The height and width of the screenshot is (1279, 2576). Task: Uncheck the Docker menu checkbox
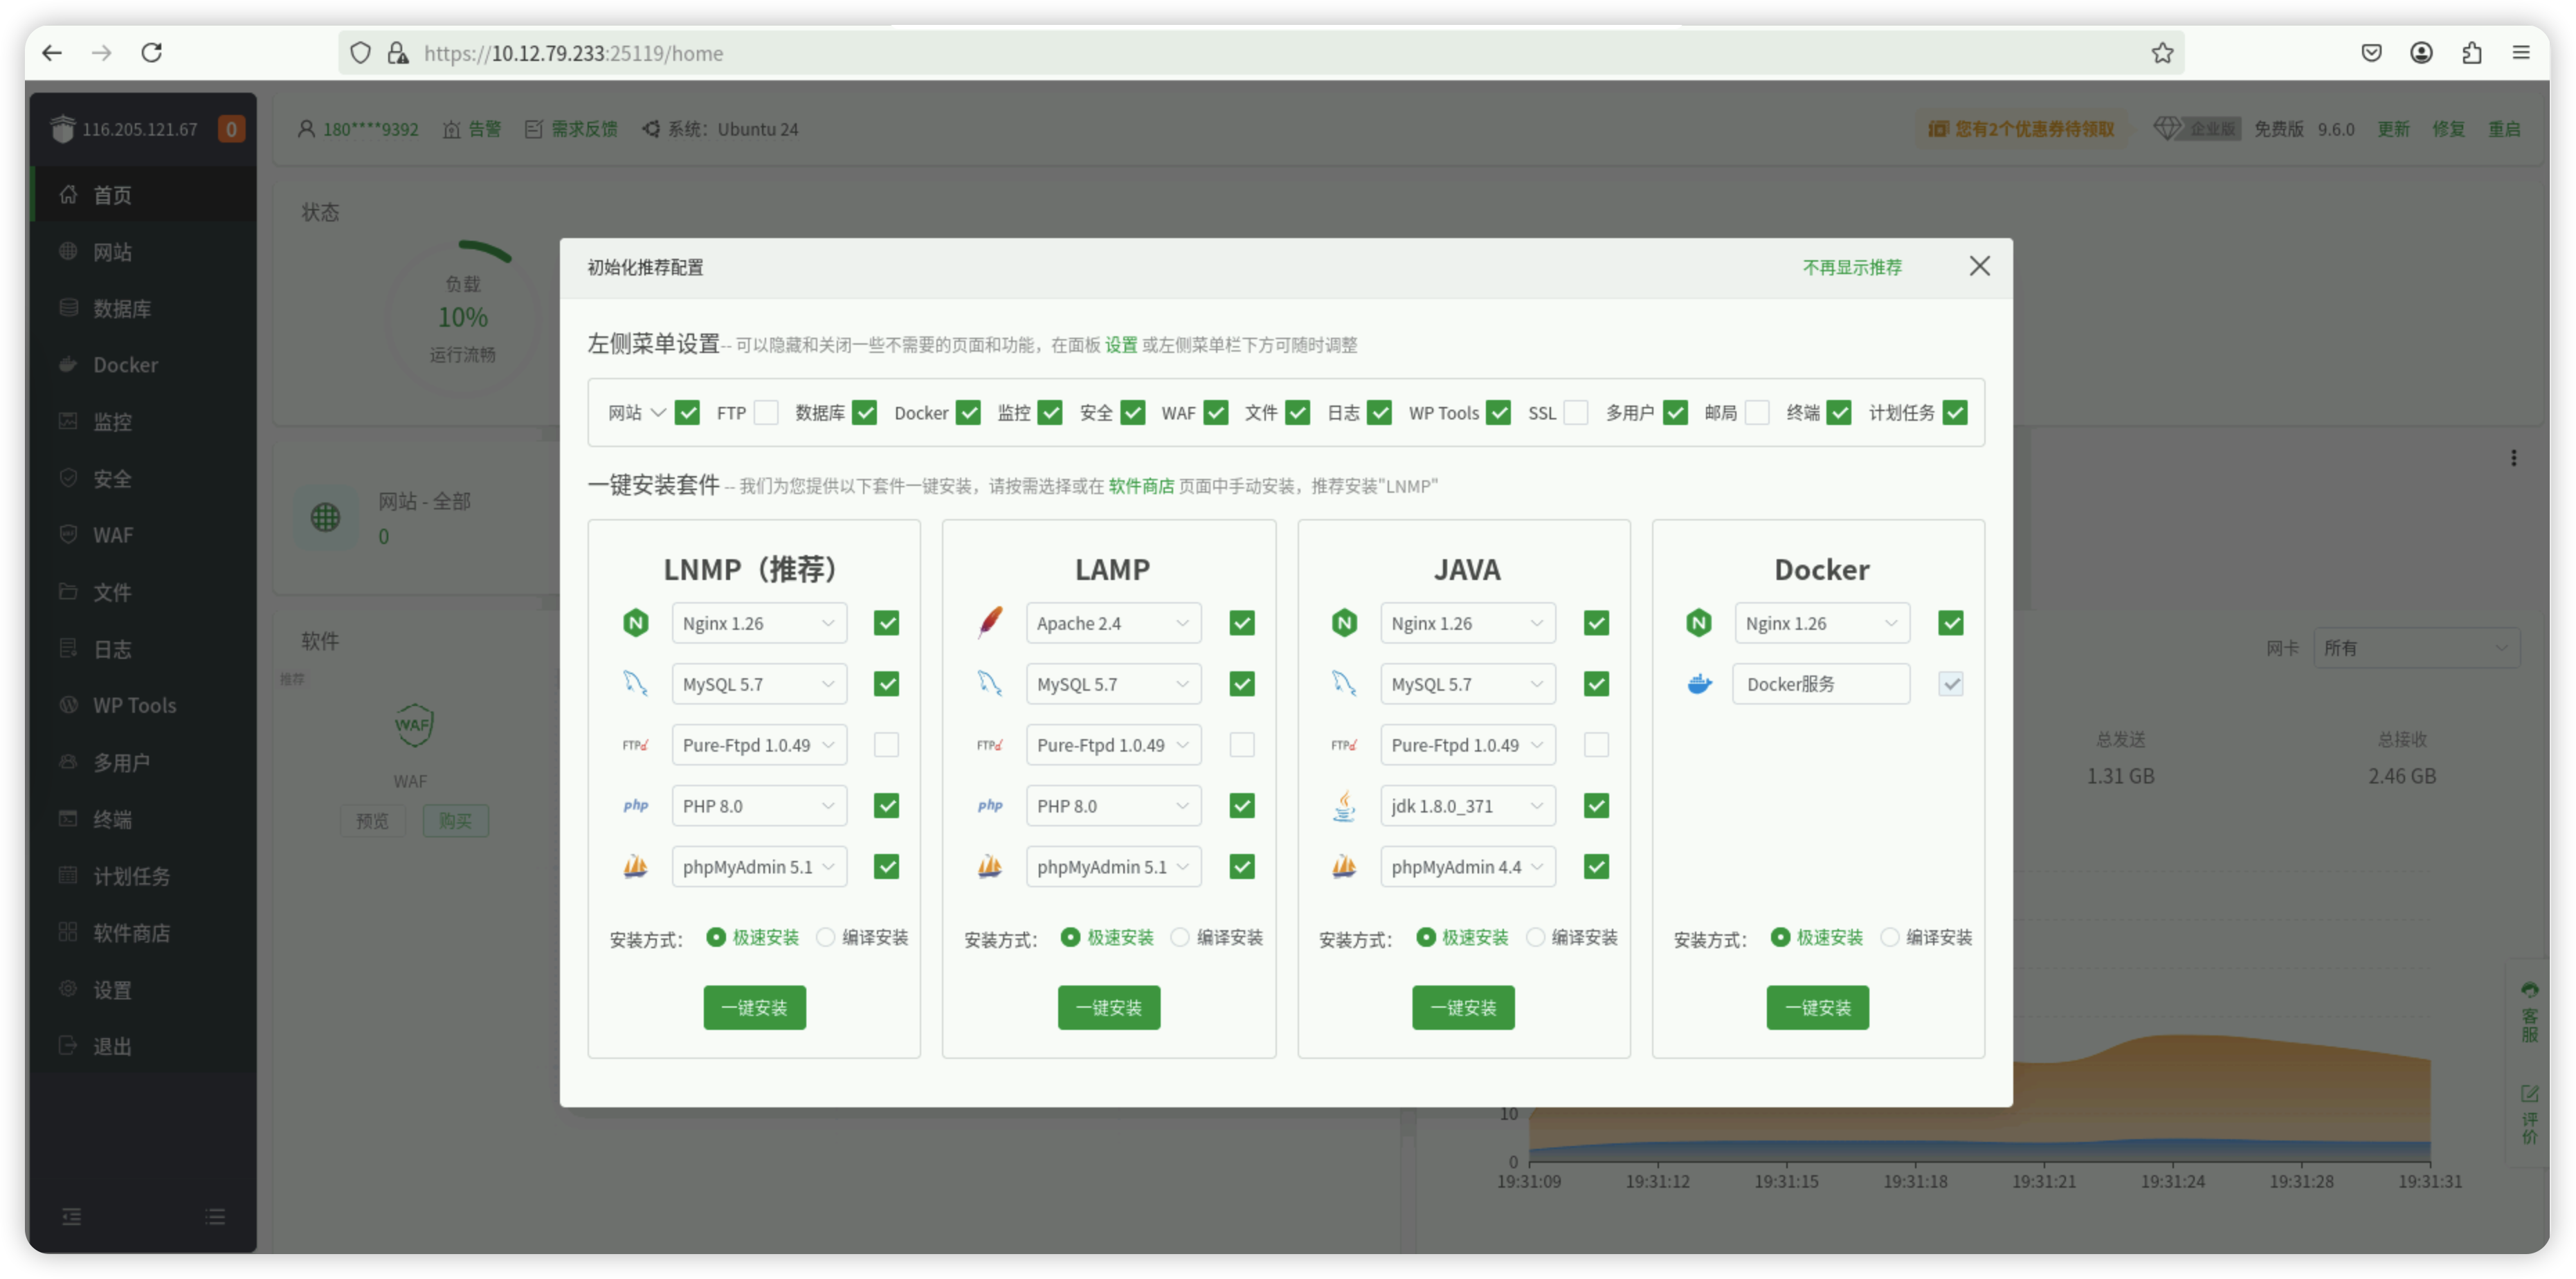pos(968,413)
